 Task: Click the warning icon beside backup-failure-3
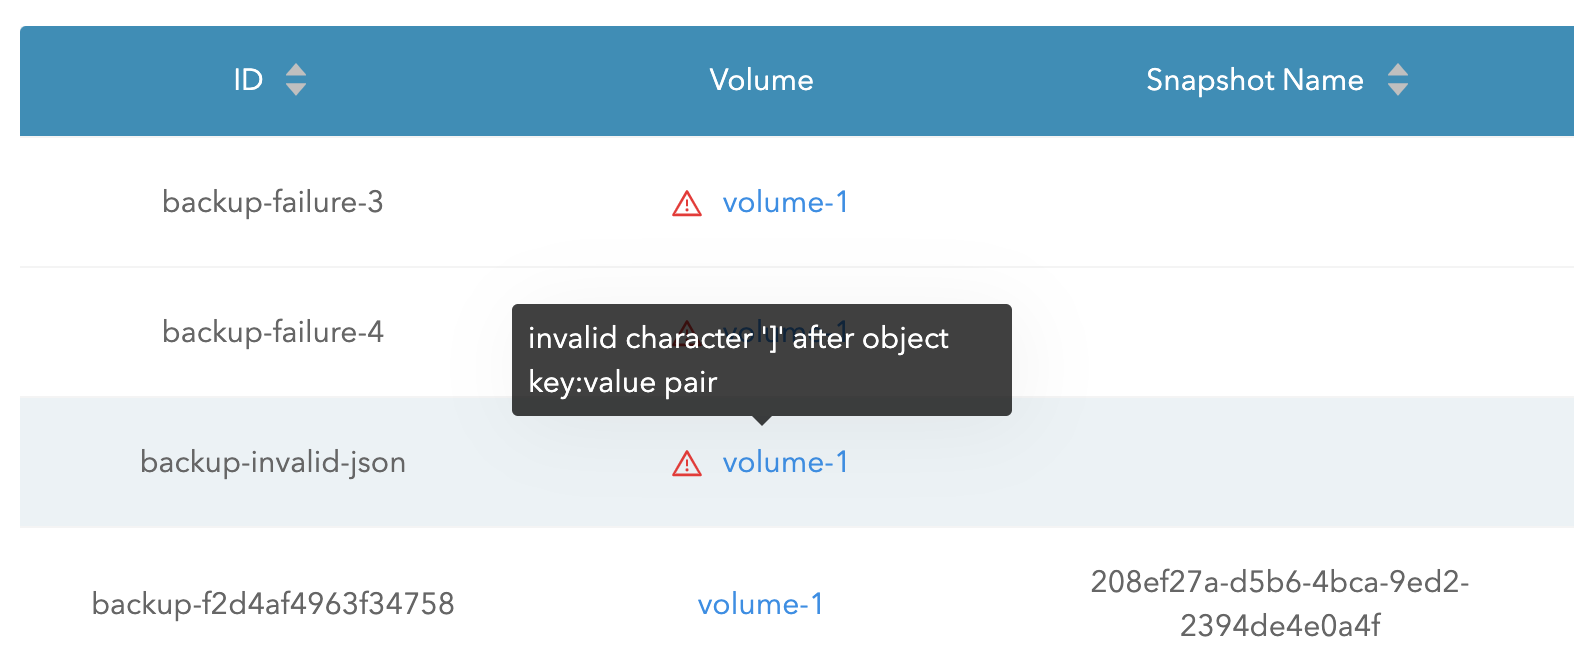[686, 203]
